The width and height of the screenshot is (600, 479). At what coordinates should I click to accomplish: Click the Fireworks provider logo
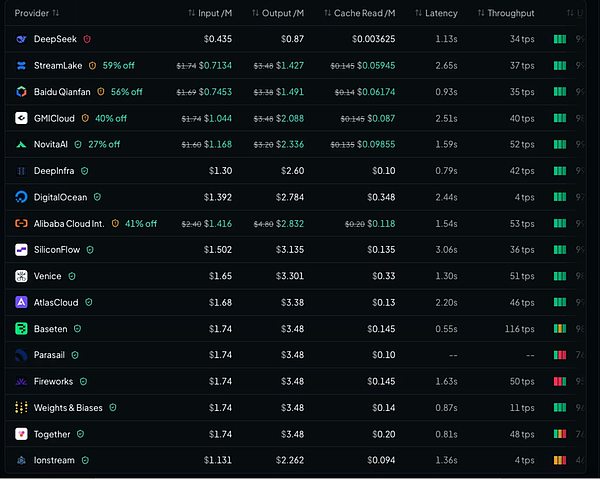click(x=21, y=381)
